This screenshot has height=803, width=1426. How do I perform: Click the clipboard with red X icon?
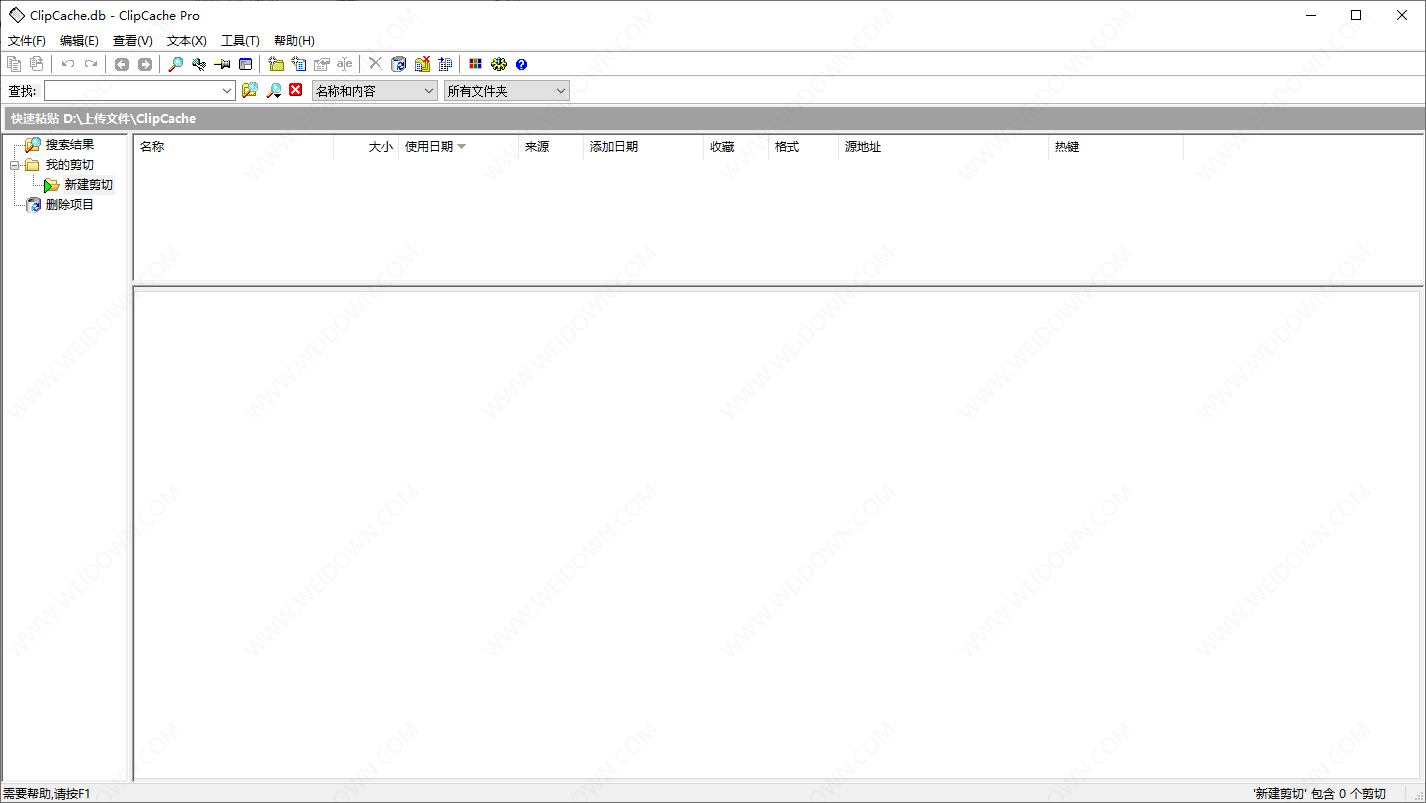422,64
